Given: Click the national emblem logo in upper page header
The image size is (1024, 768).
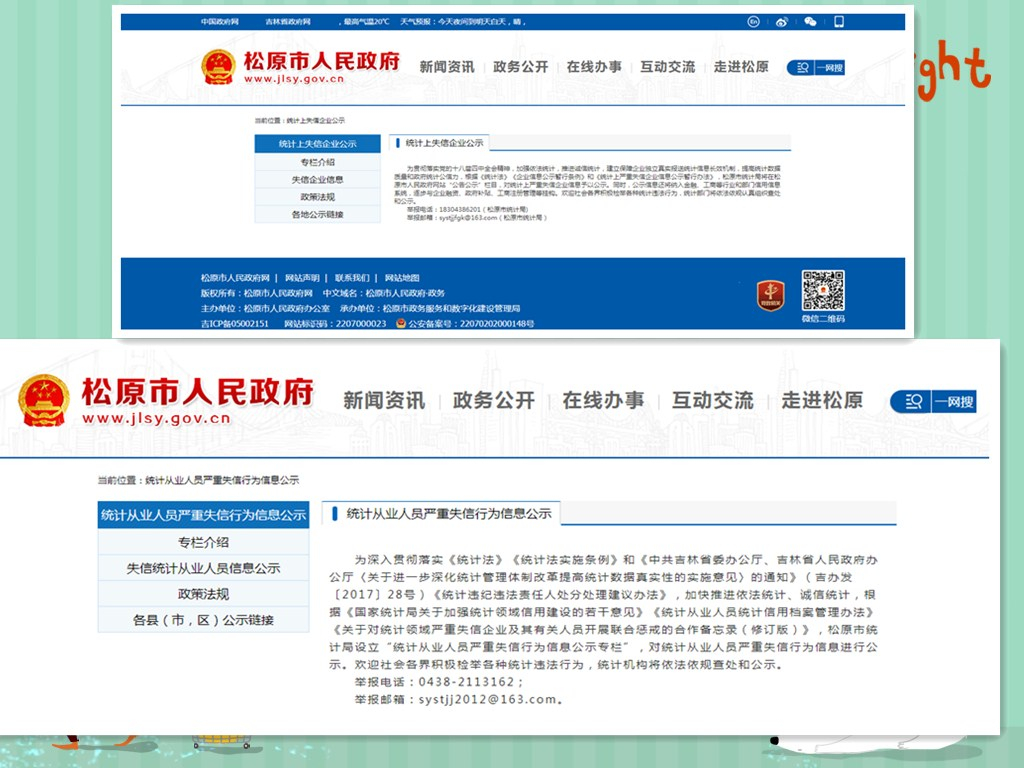Looking at the screenshot, I should (x=218, y=67).
